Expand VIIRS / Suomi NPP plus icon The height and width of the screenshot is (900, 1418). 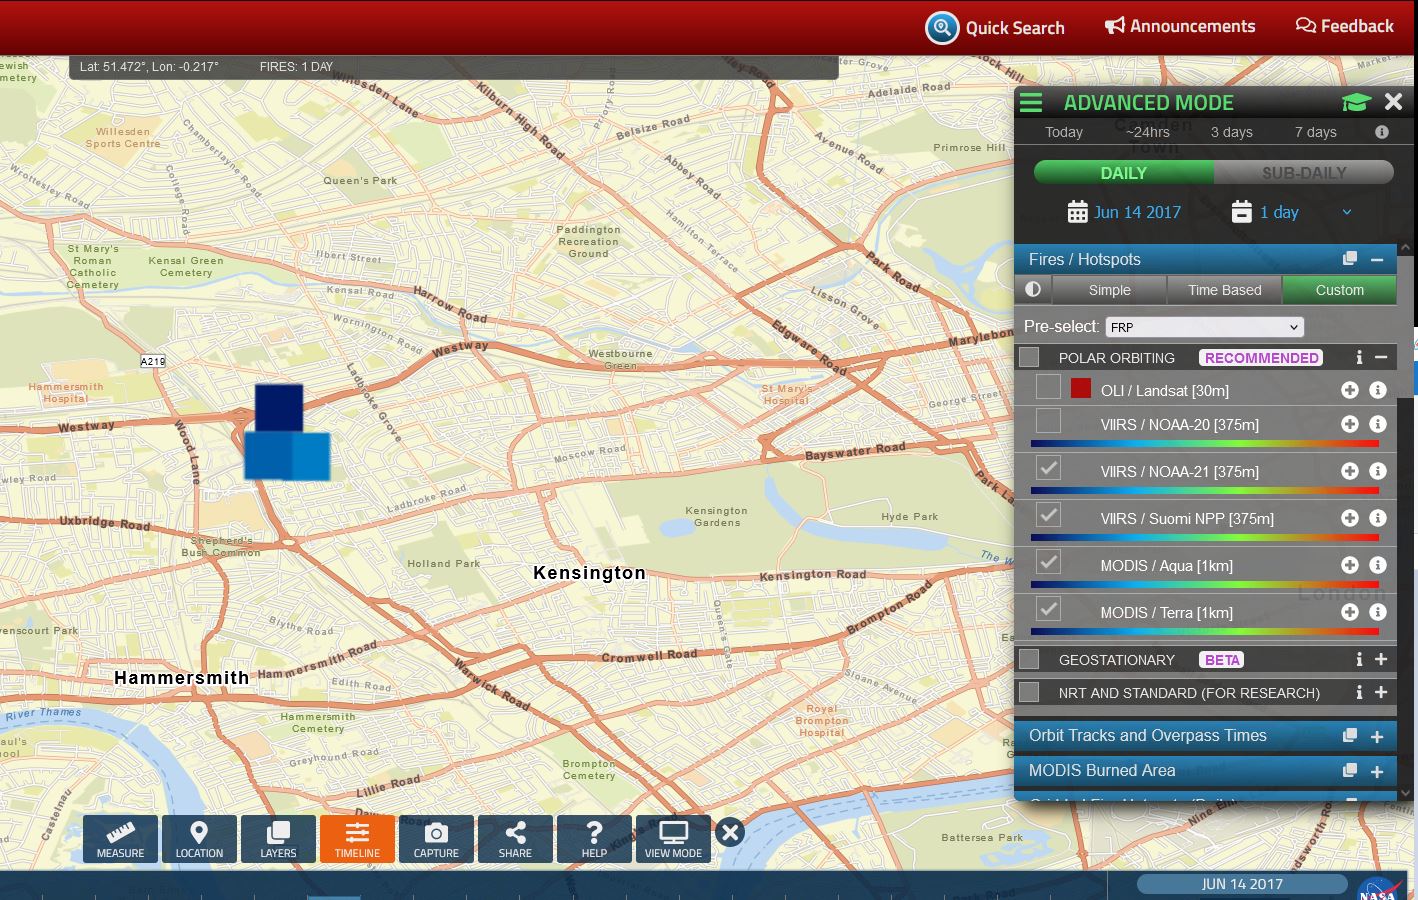click(x=1350, y=518)
